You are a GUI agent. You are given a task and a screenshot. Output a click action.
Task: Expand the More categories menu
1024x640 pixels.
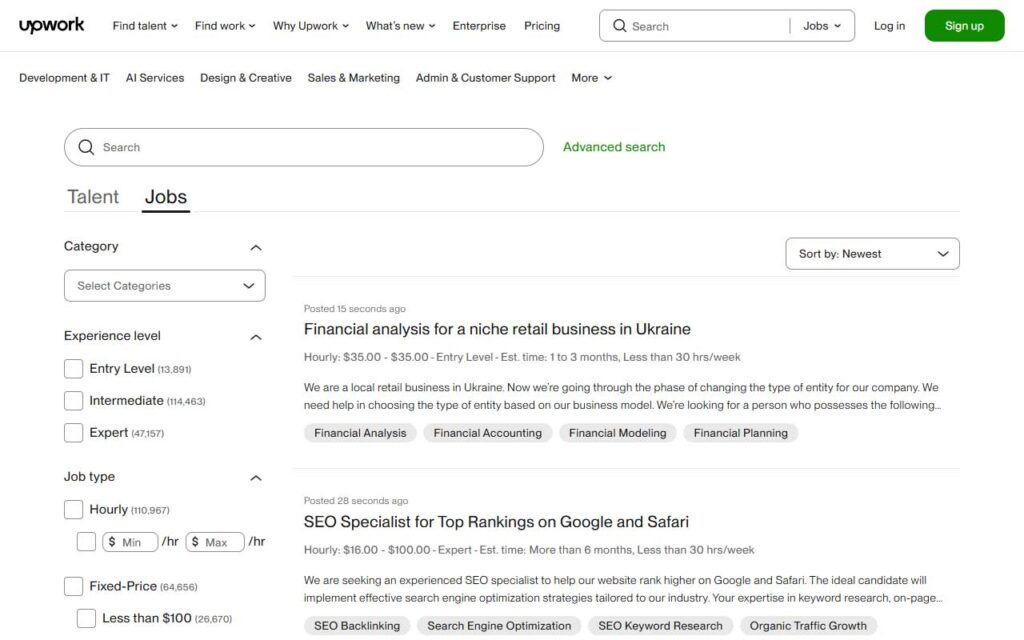click(x=592, y=78)
